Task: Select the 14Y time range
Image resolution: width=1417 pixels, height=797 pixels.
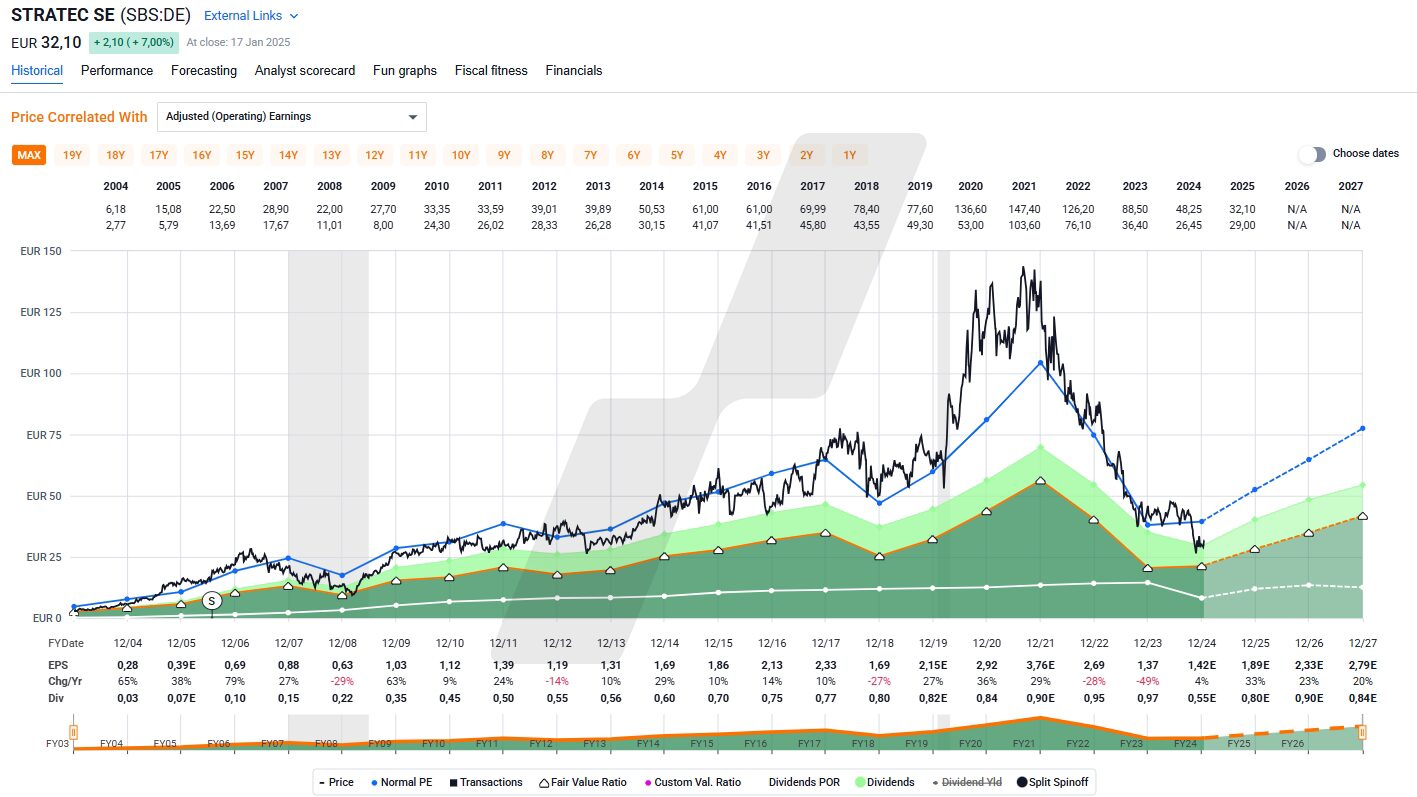Action: (x=288, y=155)
